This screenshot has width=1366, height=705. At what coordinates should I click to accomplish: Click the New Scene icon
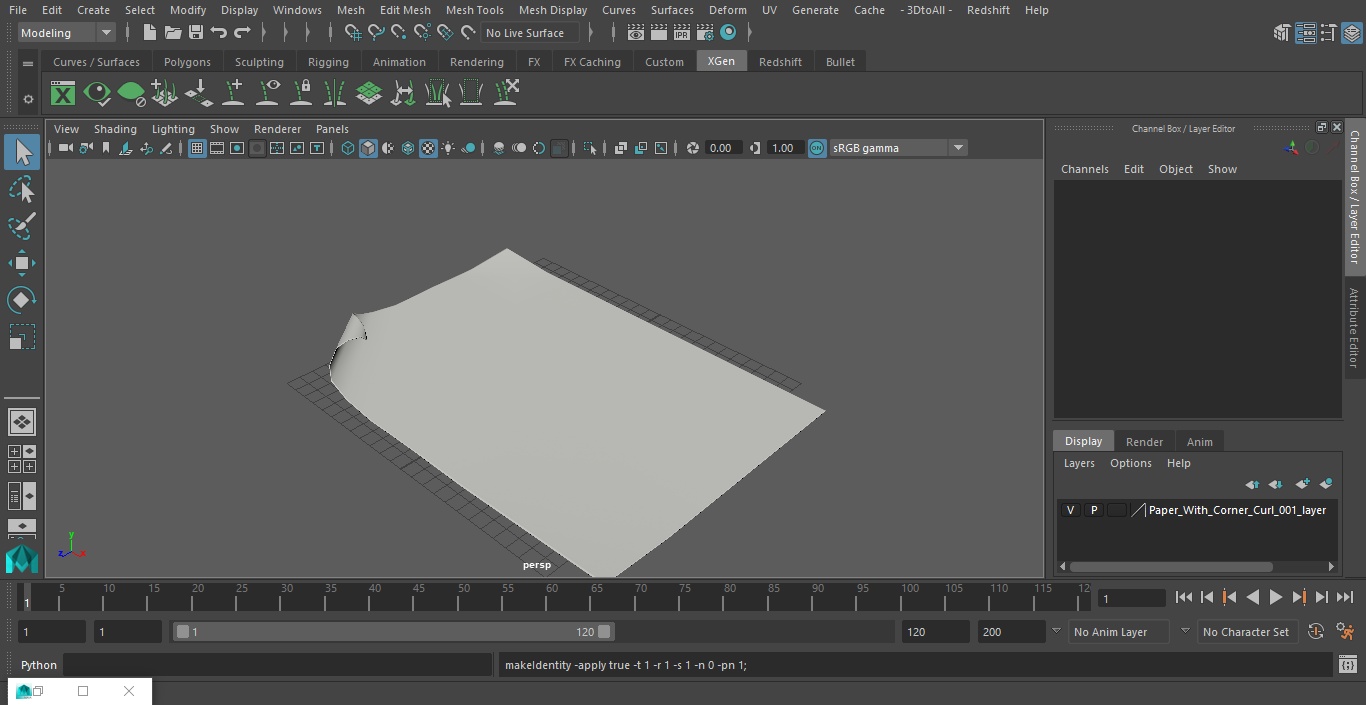click(149, 33)
